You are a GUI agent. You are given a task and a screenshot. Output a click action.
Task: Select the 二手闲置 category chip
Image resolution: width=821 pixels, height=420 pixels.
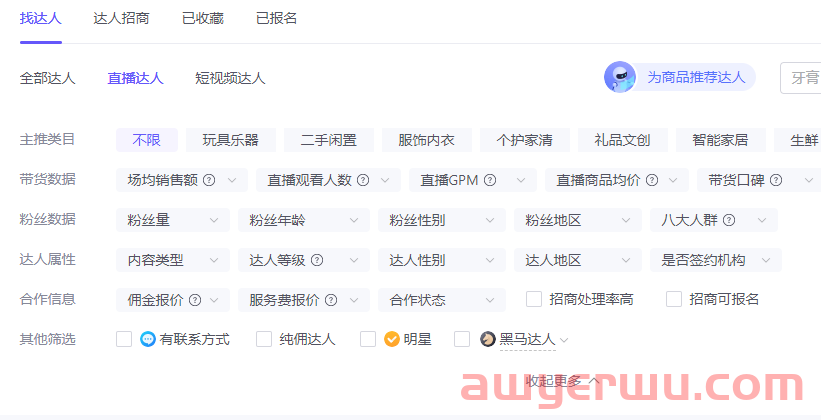click(329, 140)
